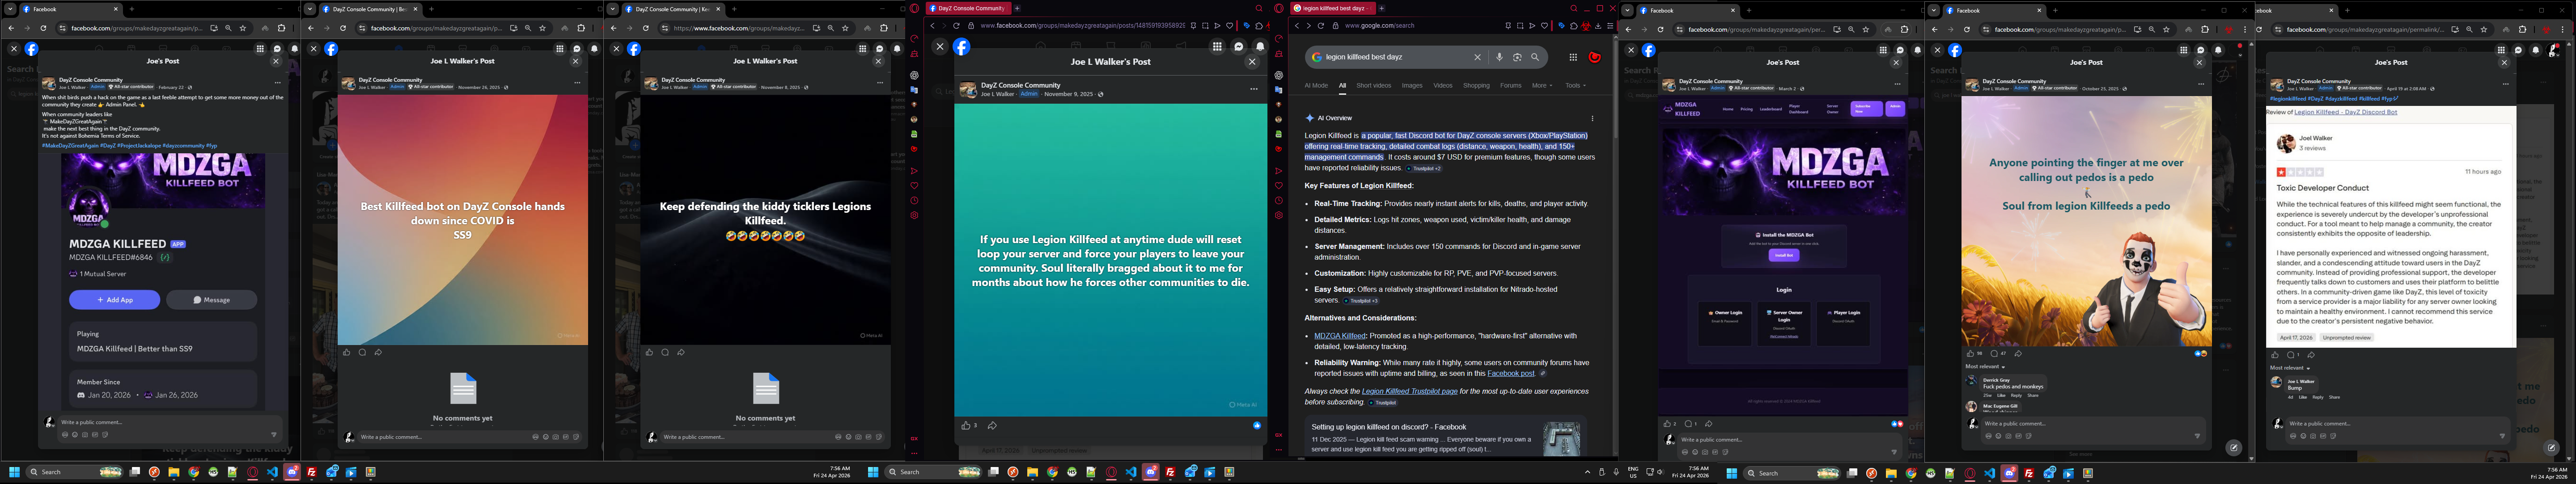Open Messenger in the October 25 post window
2576x484 pixels.
(x=2201, y=50)
